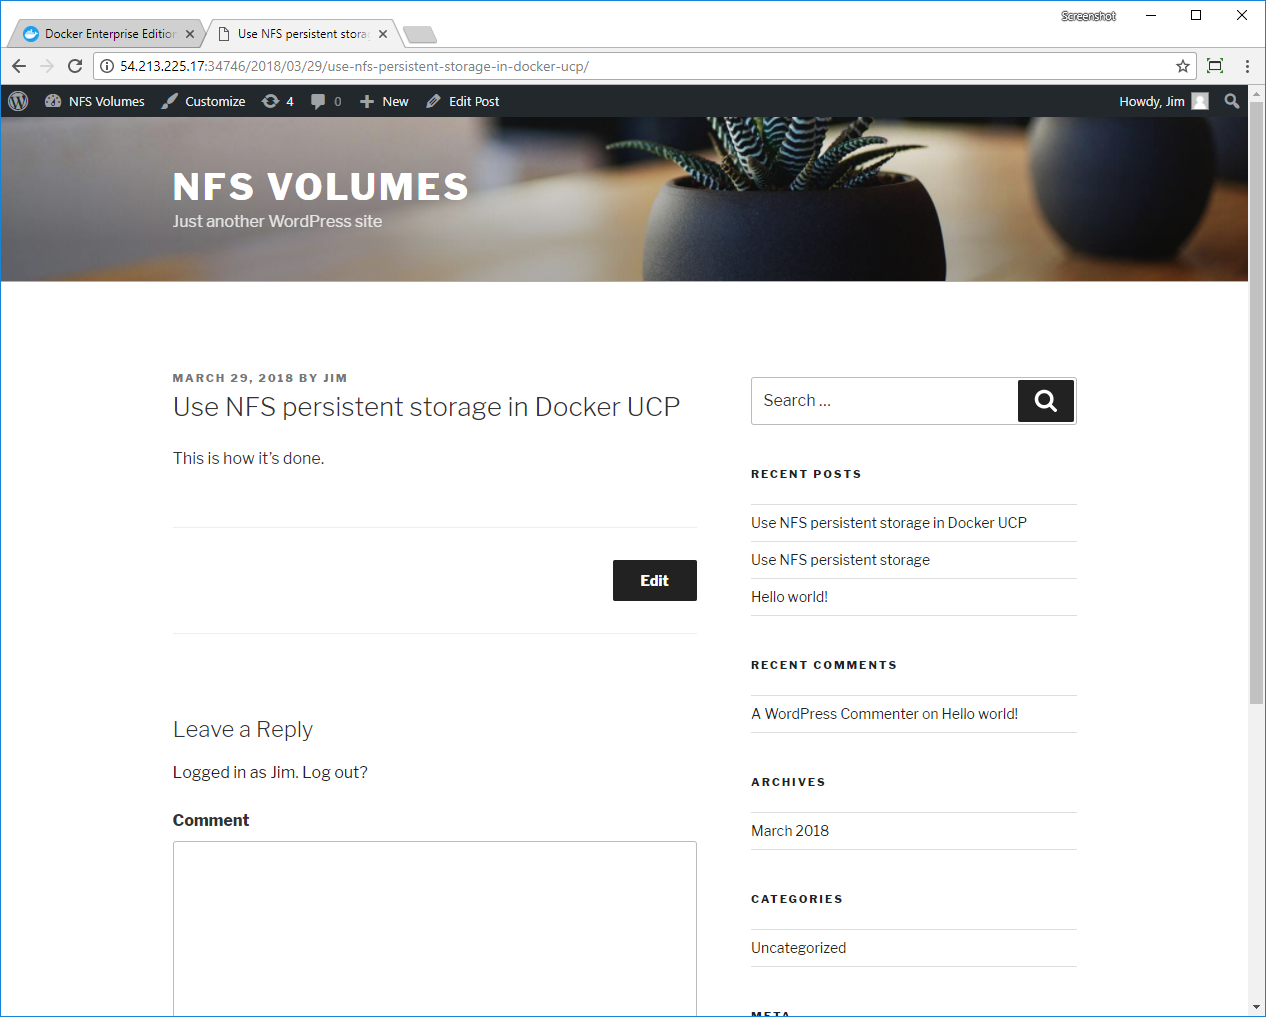The height and width of the screenshot is (1017, 1266).
Task: Open the Hello world! recent post link
Action: (x=789, y=597)
